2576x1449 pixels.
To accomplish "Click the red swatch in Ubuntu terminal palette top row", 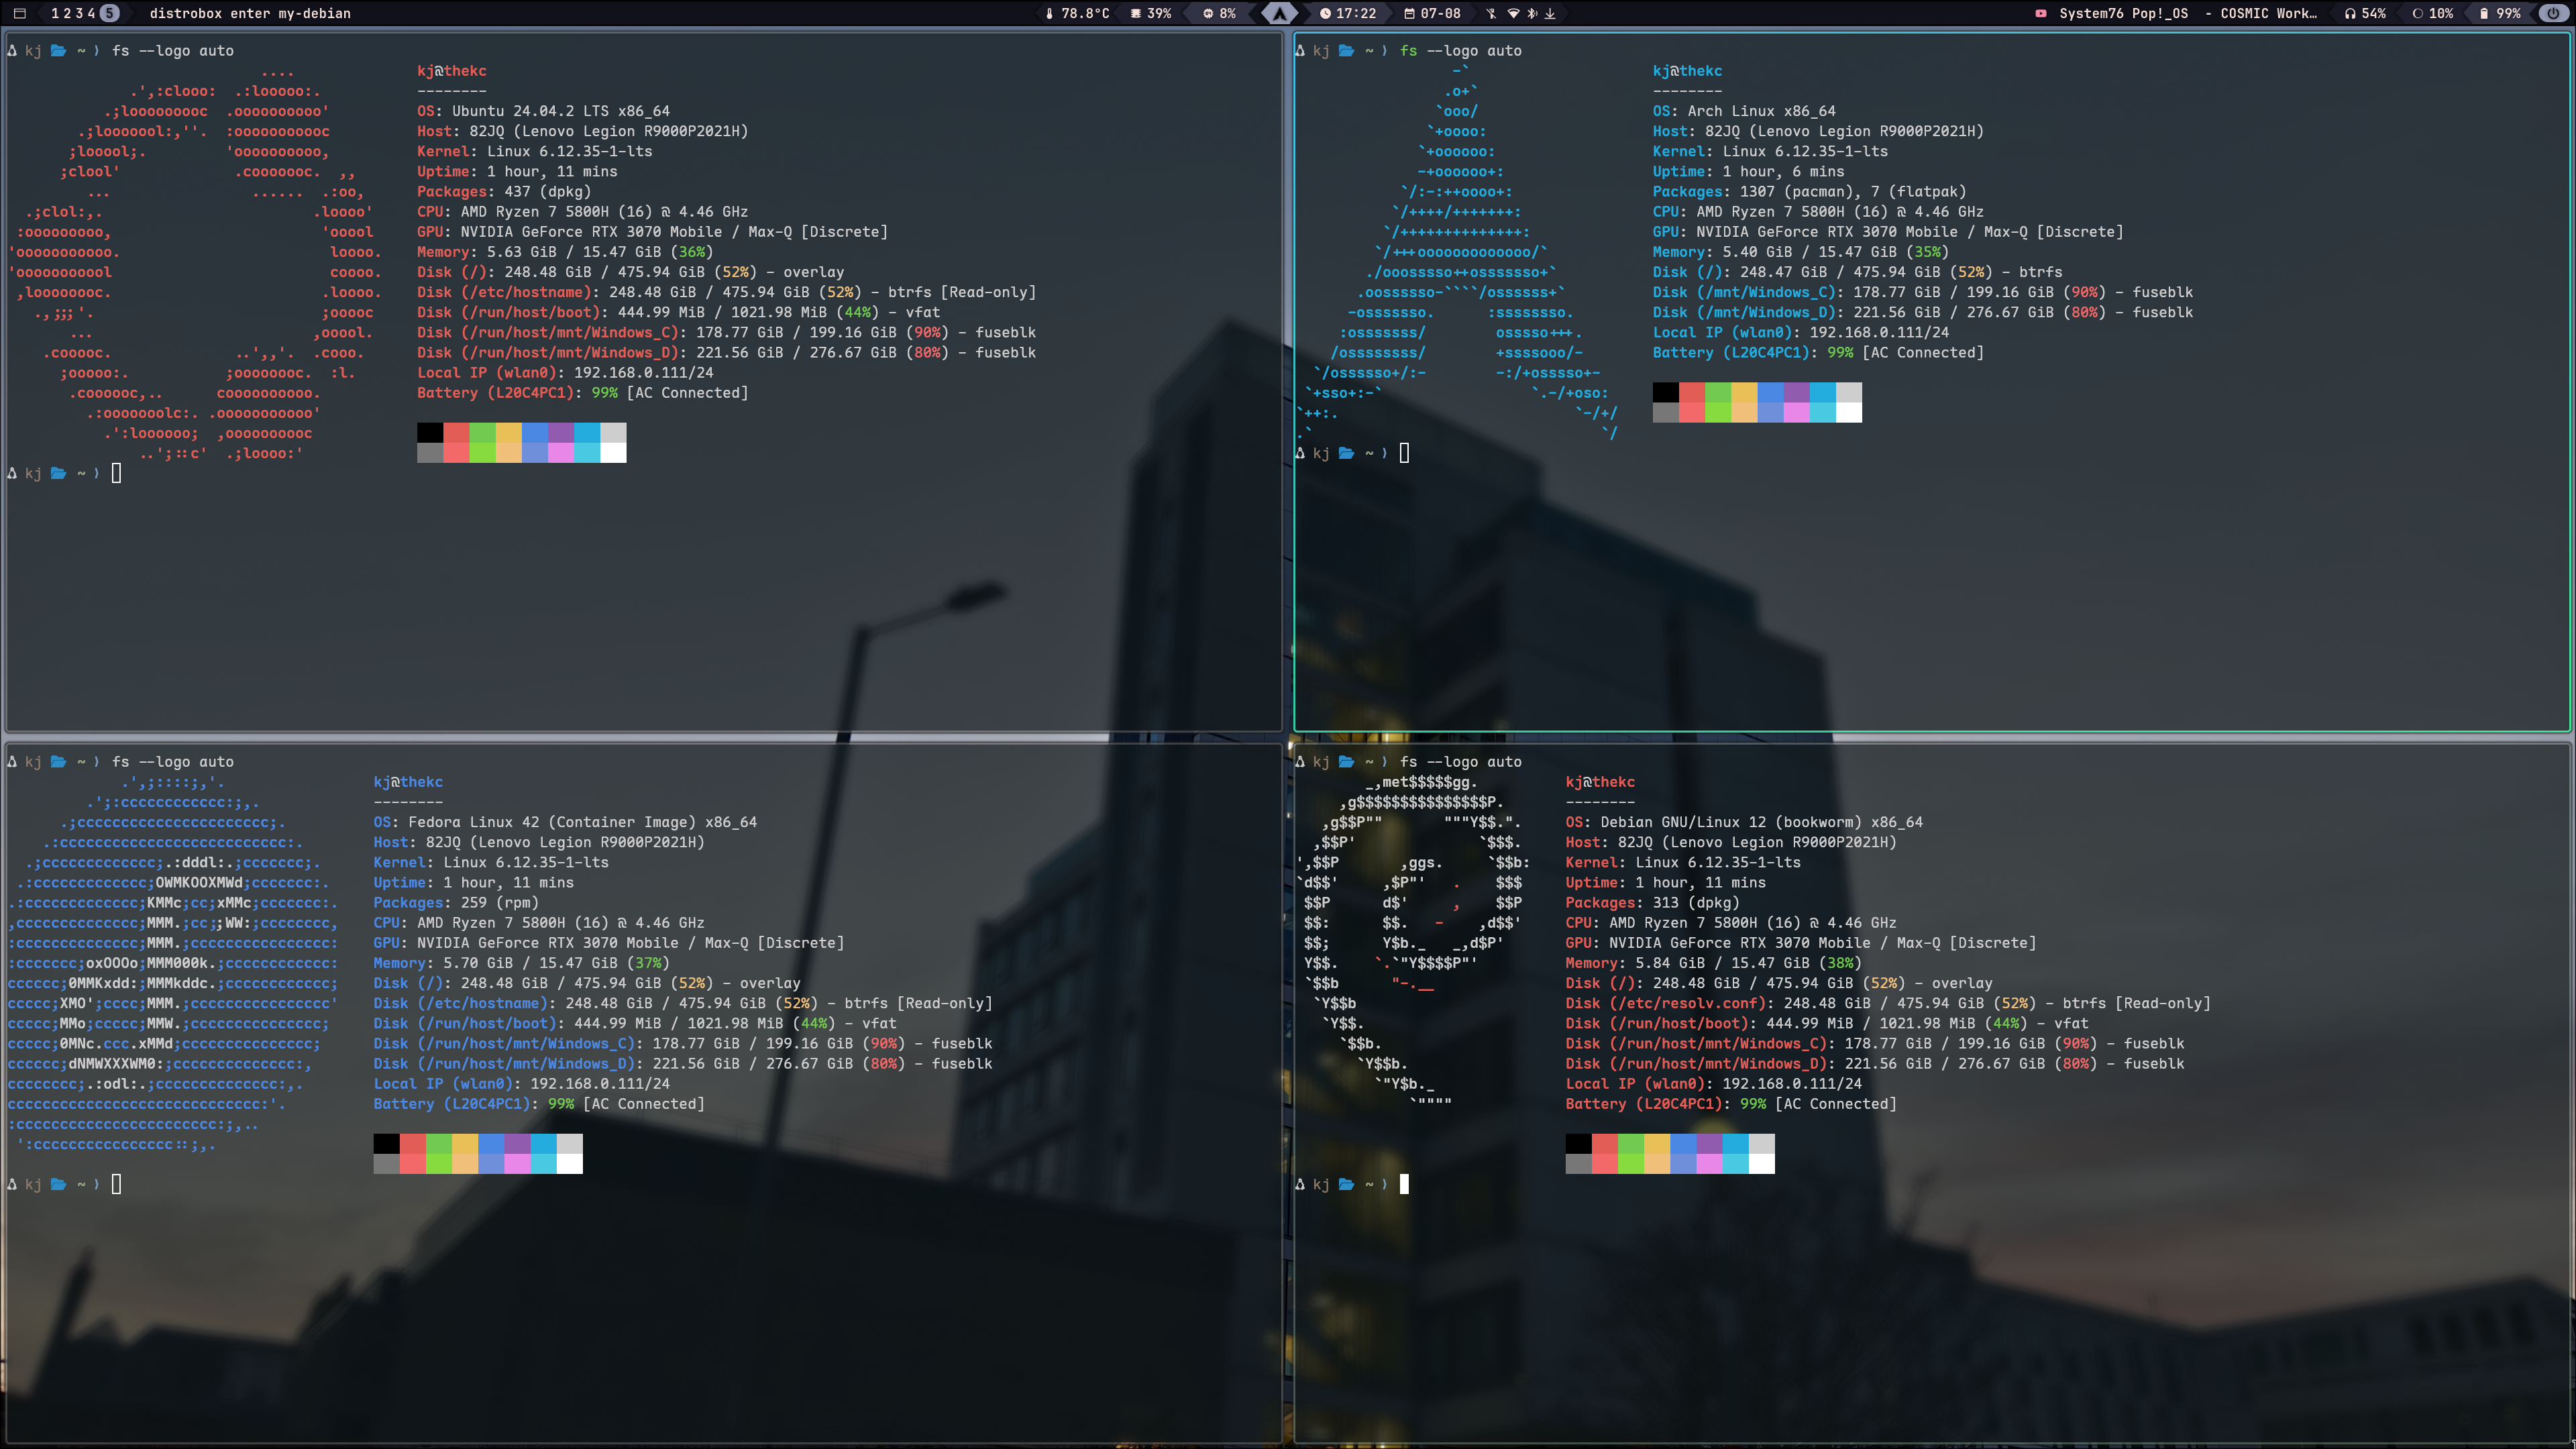I will coord(456,432).
